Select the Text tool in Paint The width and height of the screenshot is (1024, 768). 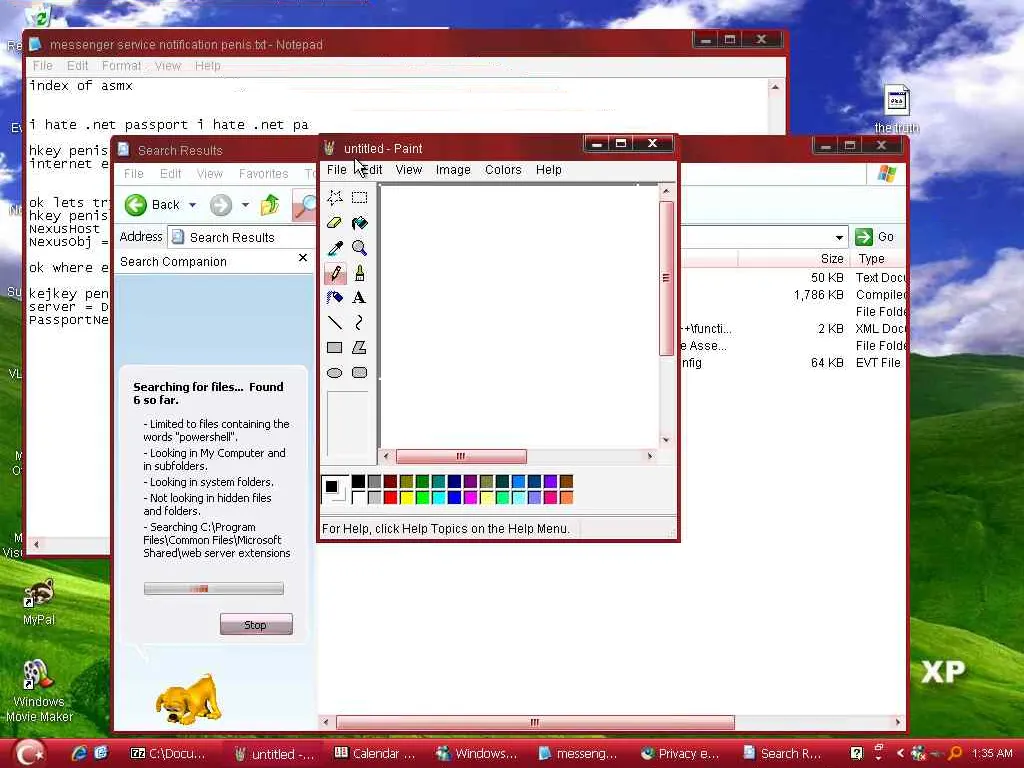click(359, 298)
